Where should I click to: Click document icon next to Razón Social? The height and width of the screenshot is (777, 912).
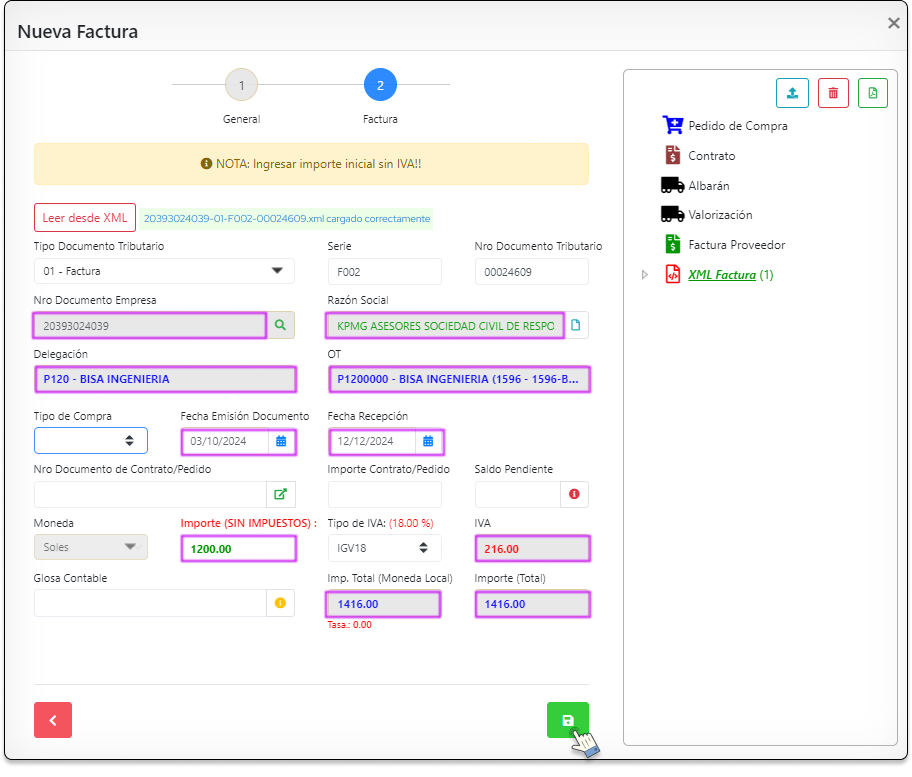click(576, 325)
